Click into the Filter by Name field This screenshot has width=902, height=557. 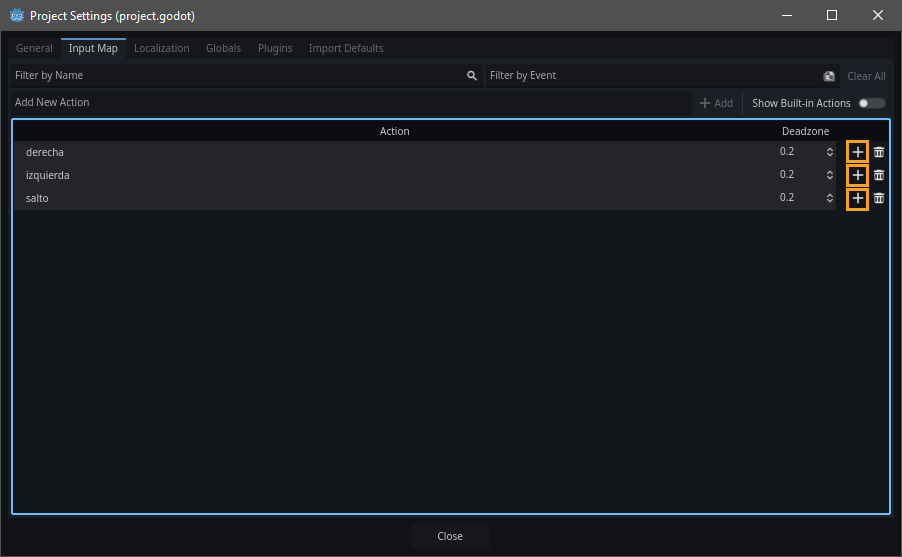click(x=235, y=76)
